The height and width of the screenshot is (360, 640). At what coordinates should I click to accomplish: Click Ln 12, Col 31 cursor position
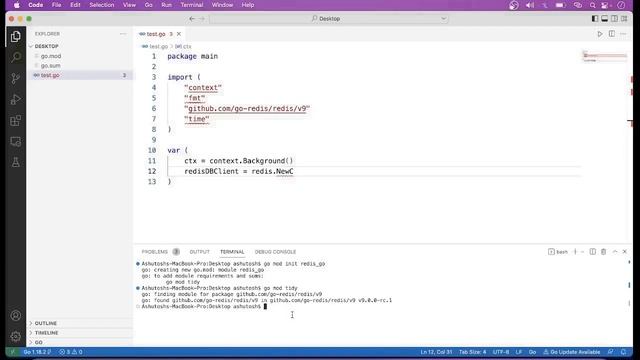pos(436,352)
